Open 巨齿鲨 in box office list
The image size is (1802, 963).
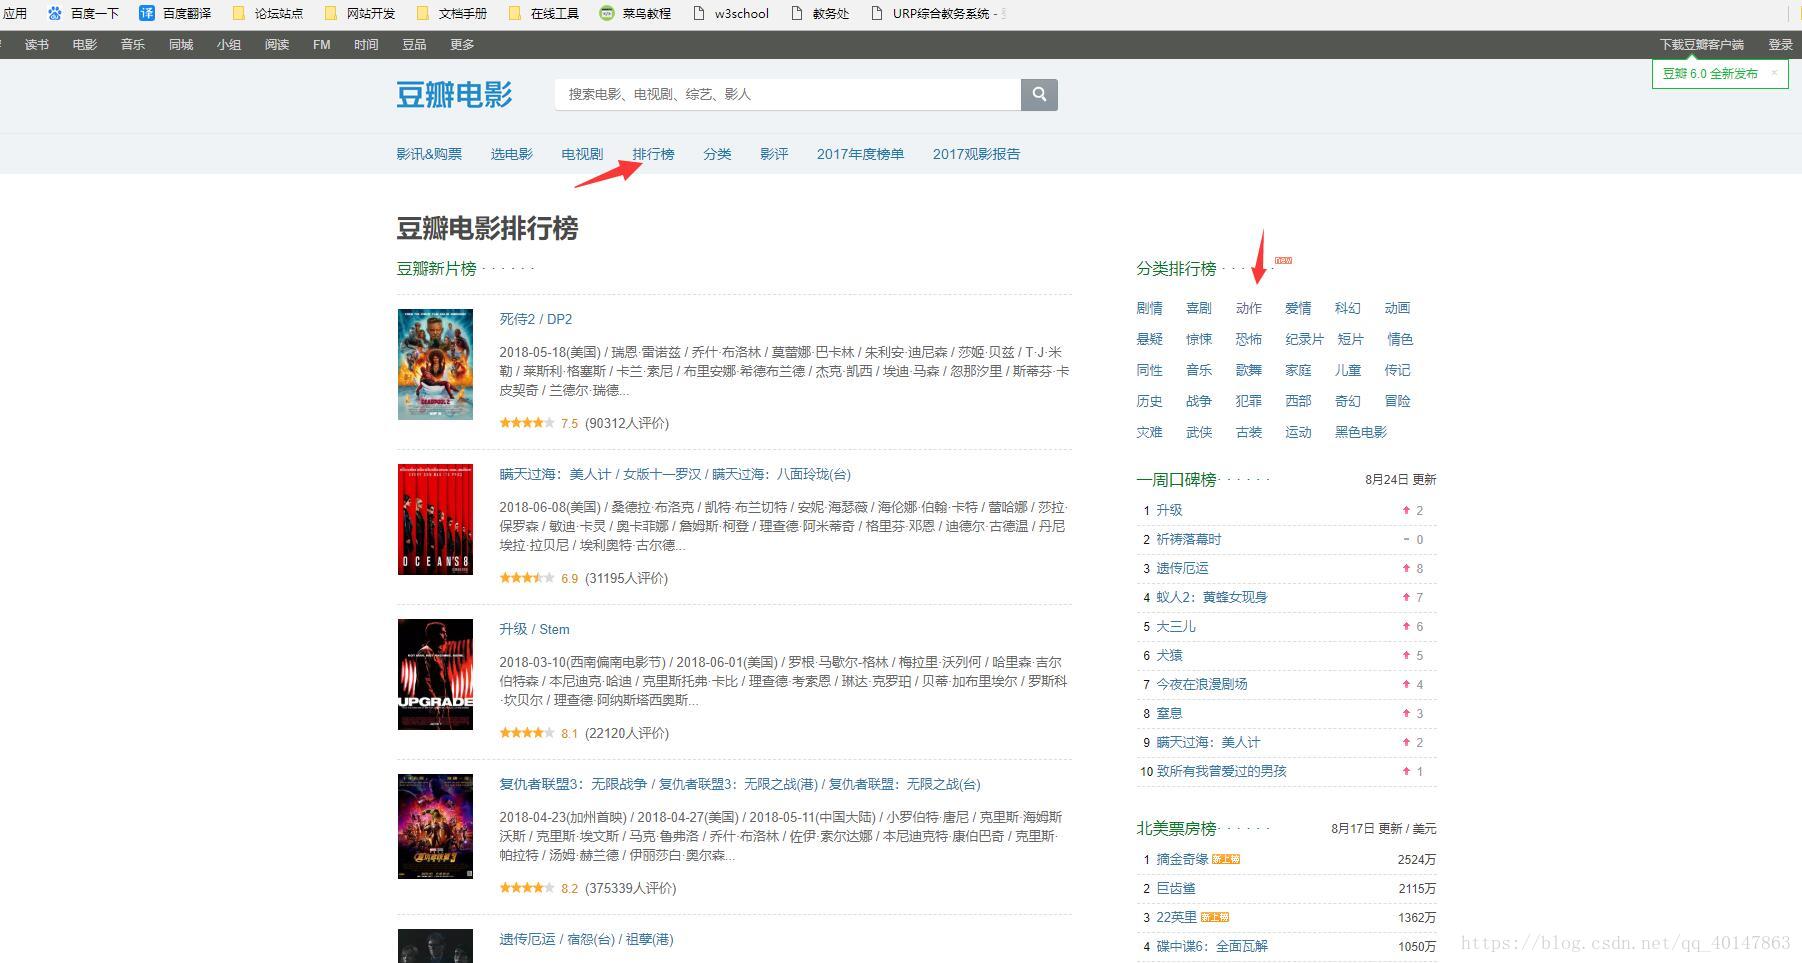point(1176,888)
